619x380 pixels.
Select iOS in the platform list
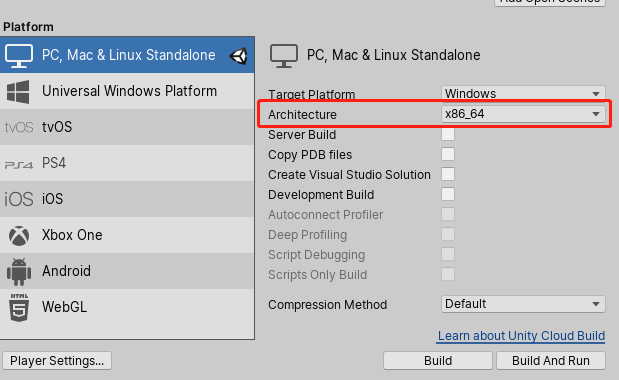127,199
